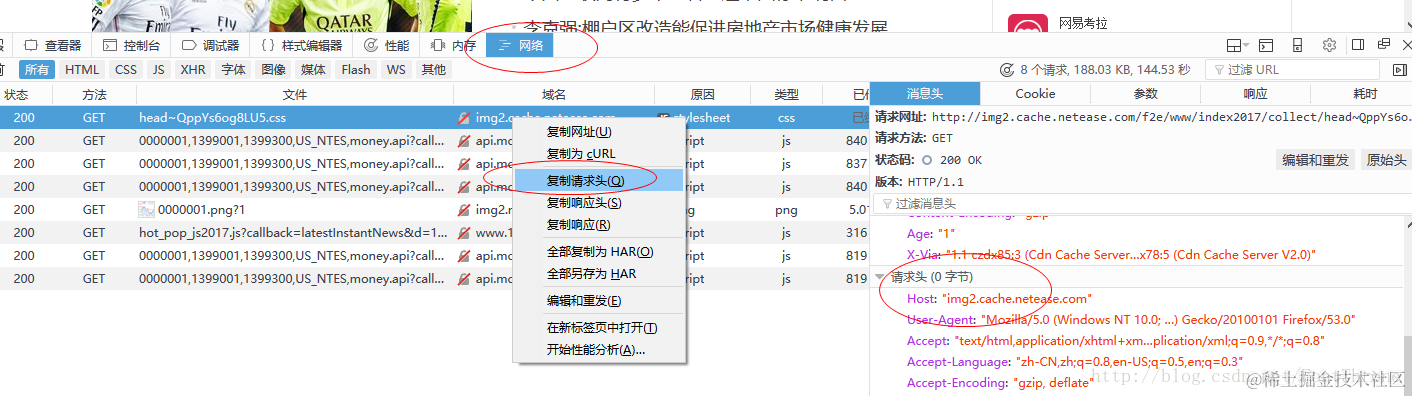Choose 复制网址 from context menu

[x=598, y=132]
